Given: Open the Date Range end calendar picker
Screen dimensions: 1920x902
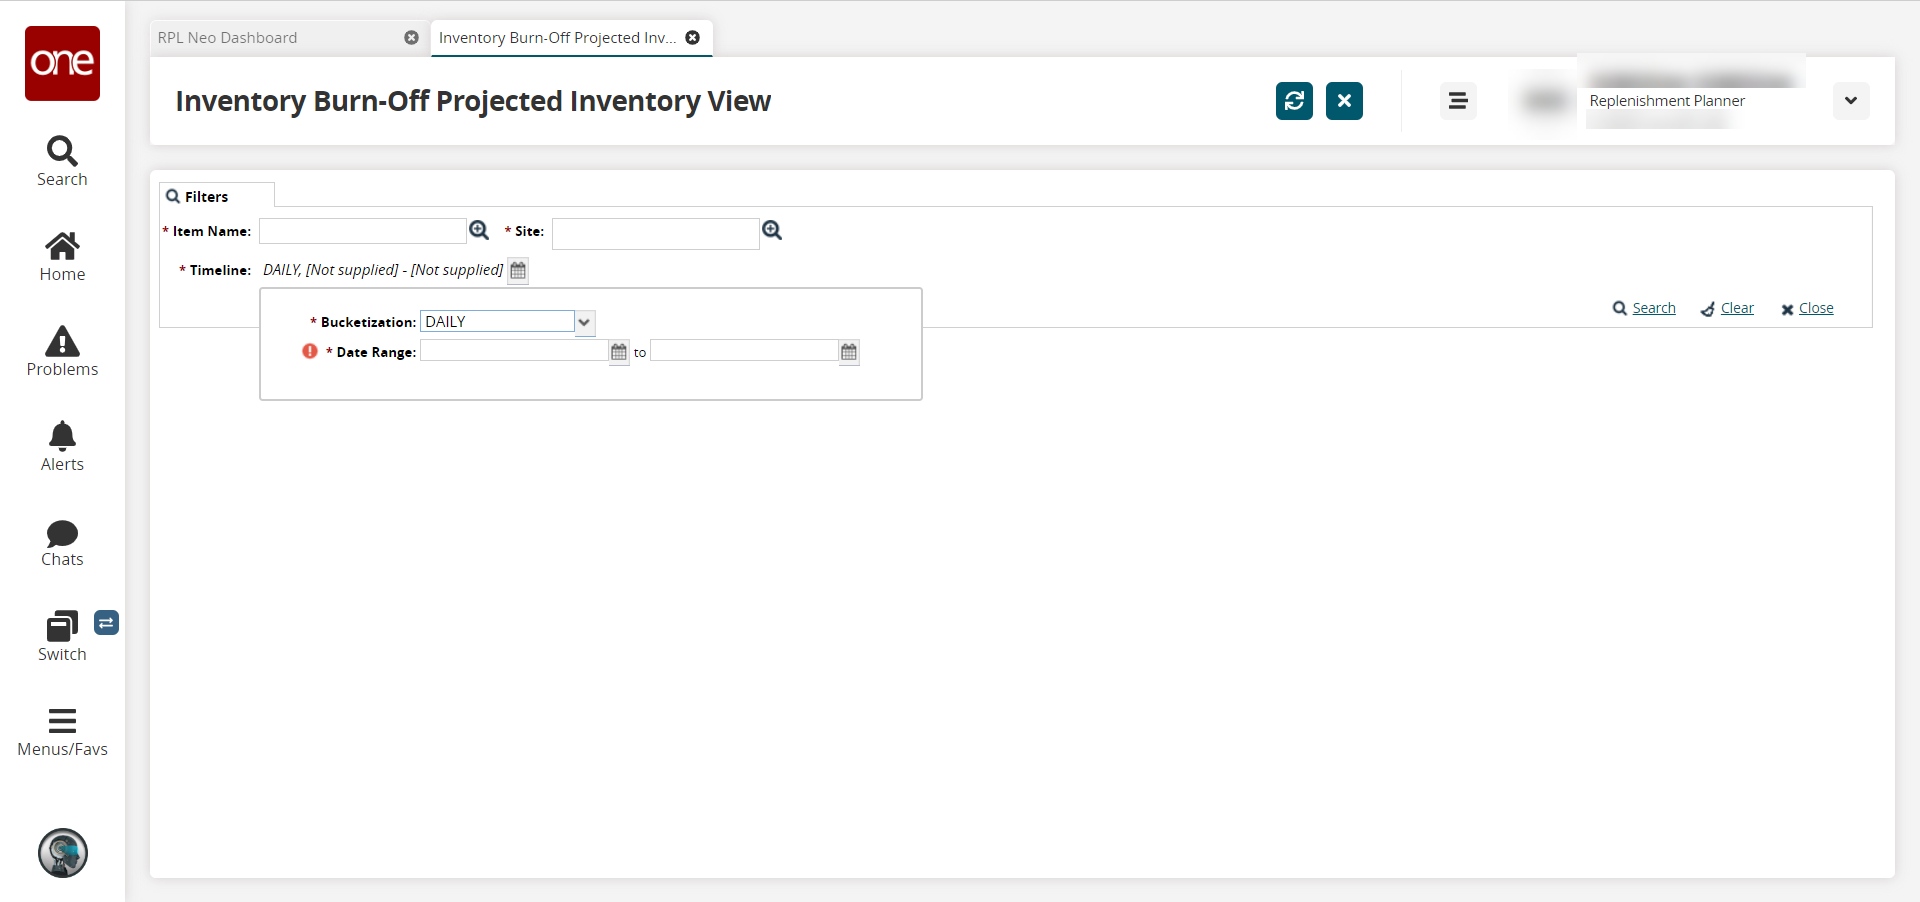Looking at the screenshot, I should (x=849, y=352).
